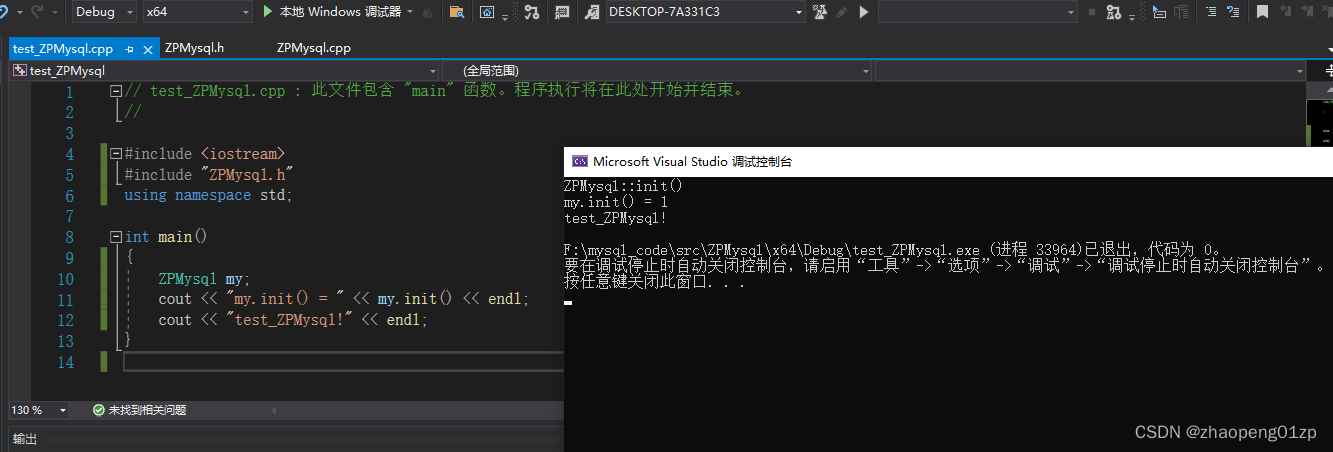The image size is (1333, 452).
Task: Click the white run arrow icon
Action: [x=864, y=12]
